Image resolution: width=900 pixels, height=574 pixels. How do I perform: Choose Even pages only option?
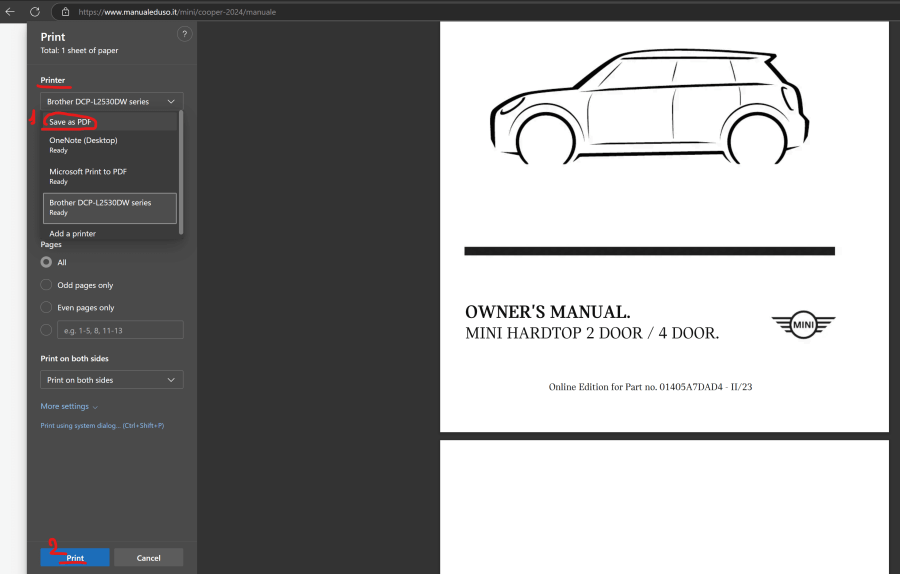(46, 308)
